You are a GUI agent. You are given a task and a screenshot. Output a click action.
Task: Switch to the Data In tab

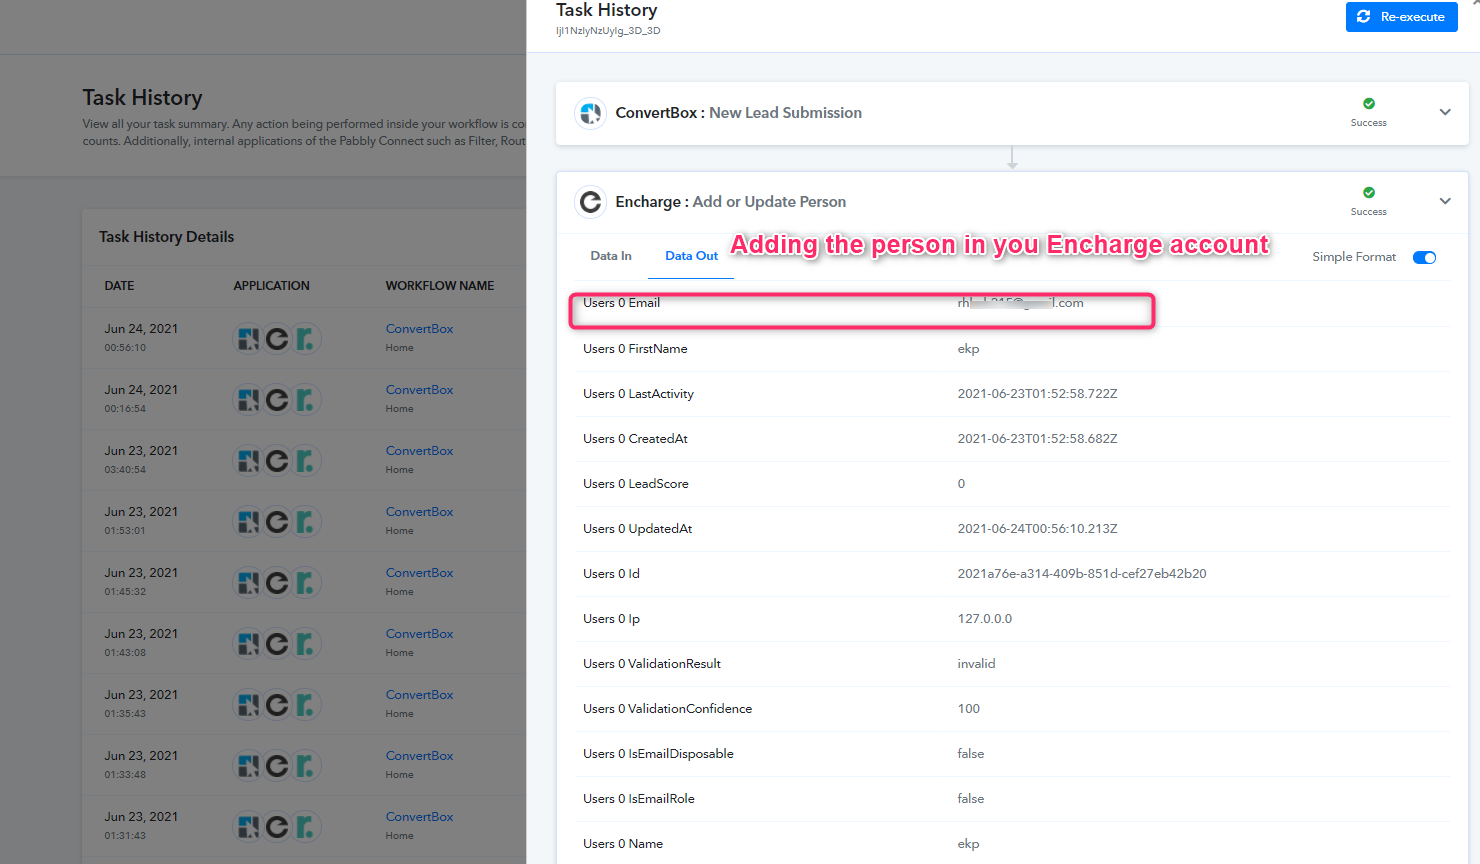(x=611, y=256)
